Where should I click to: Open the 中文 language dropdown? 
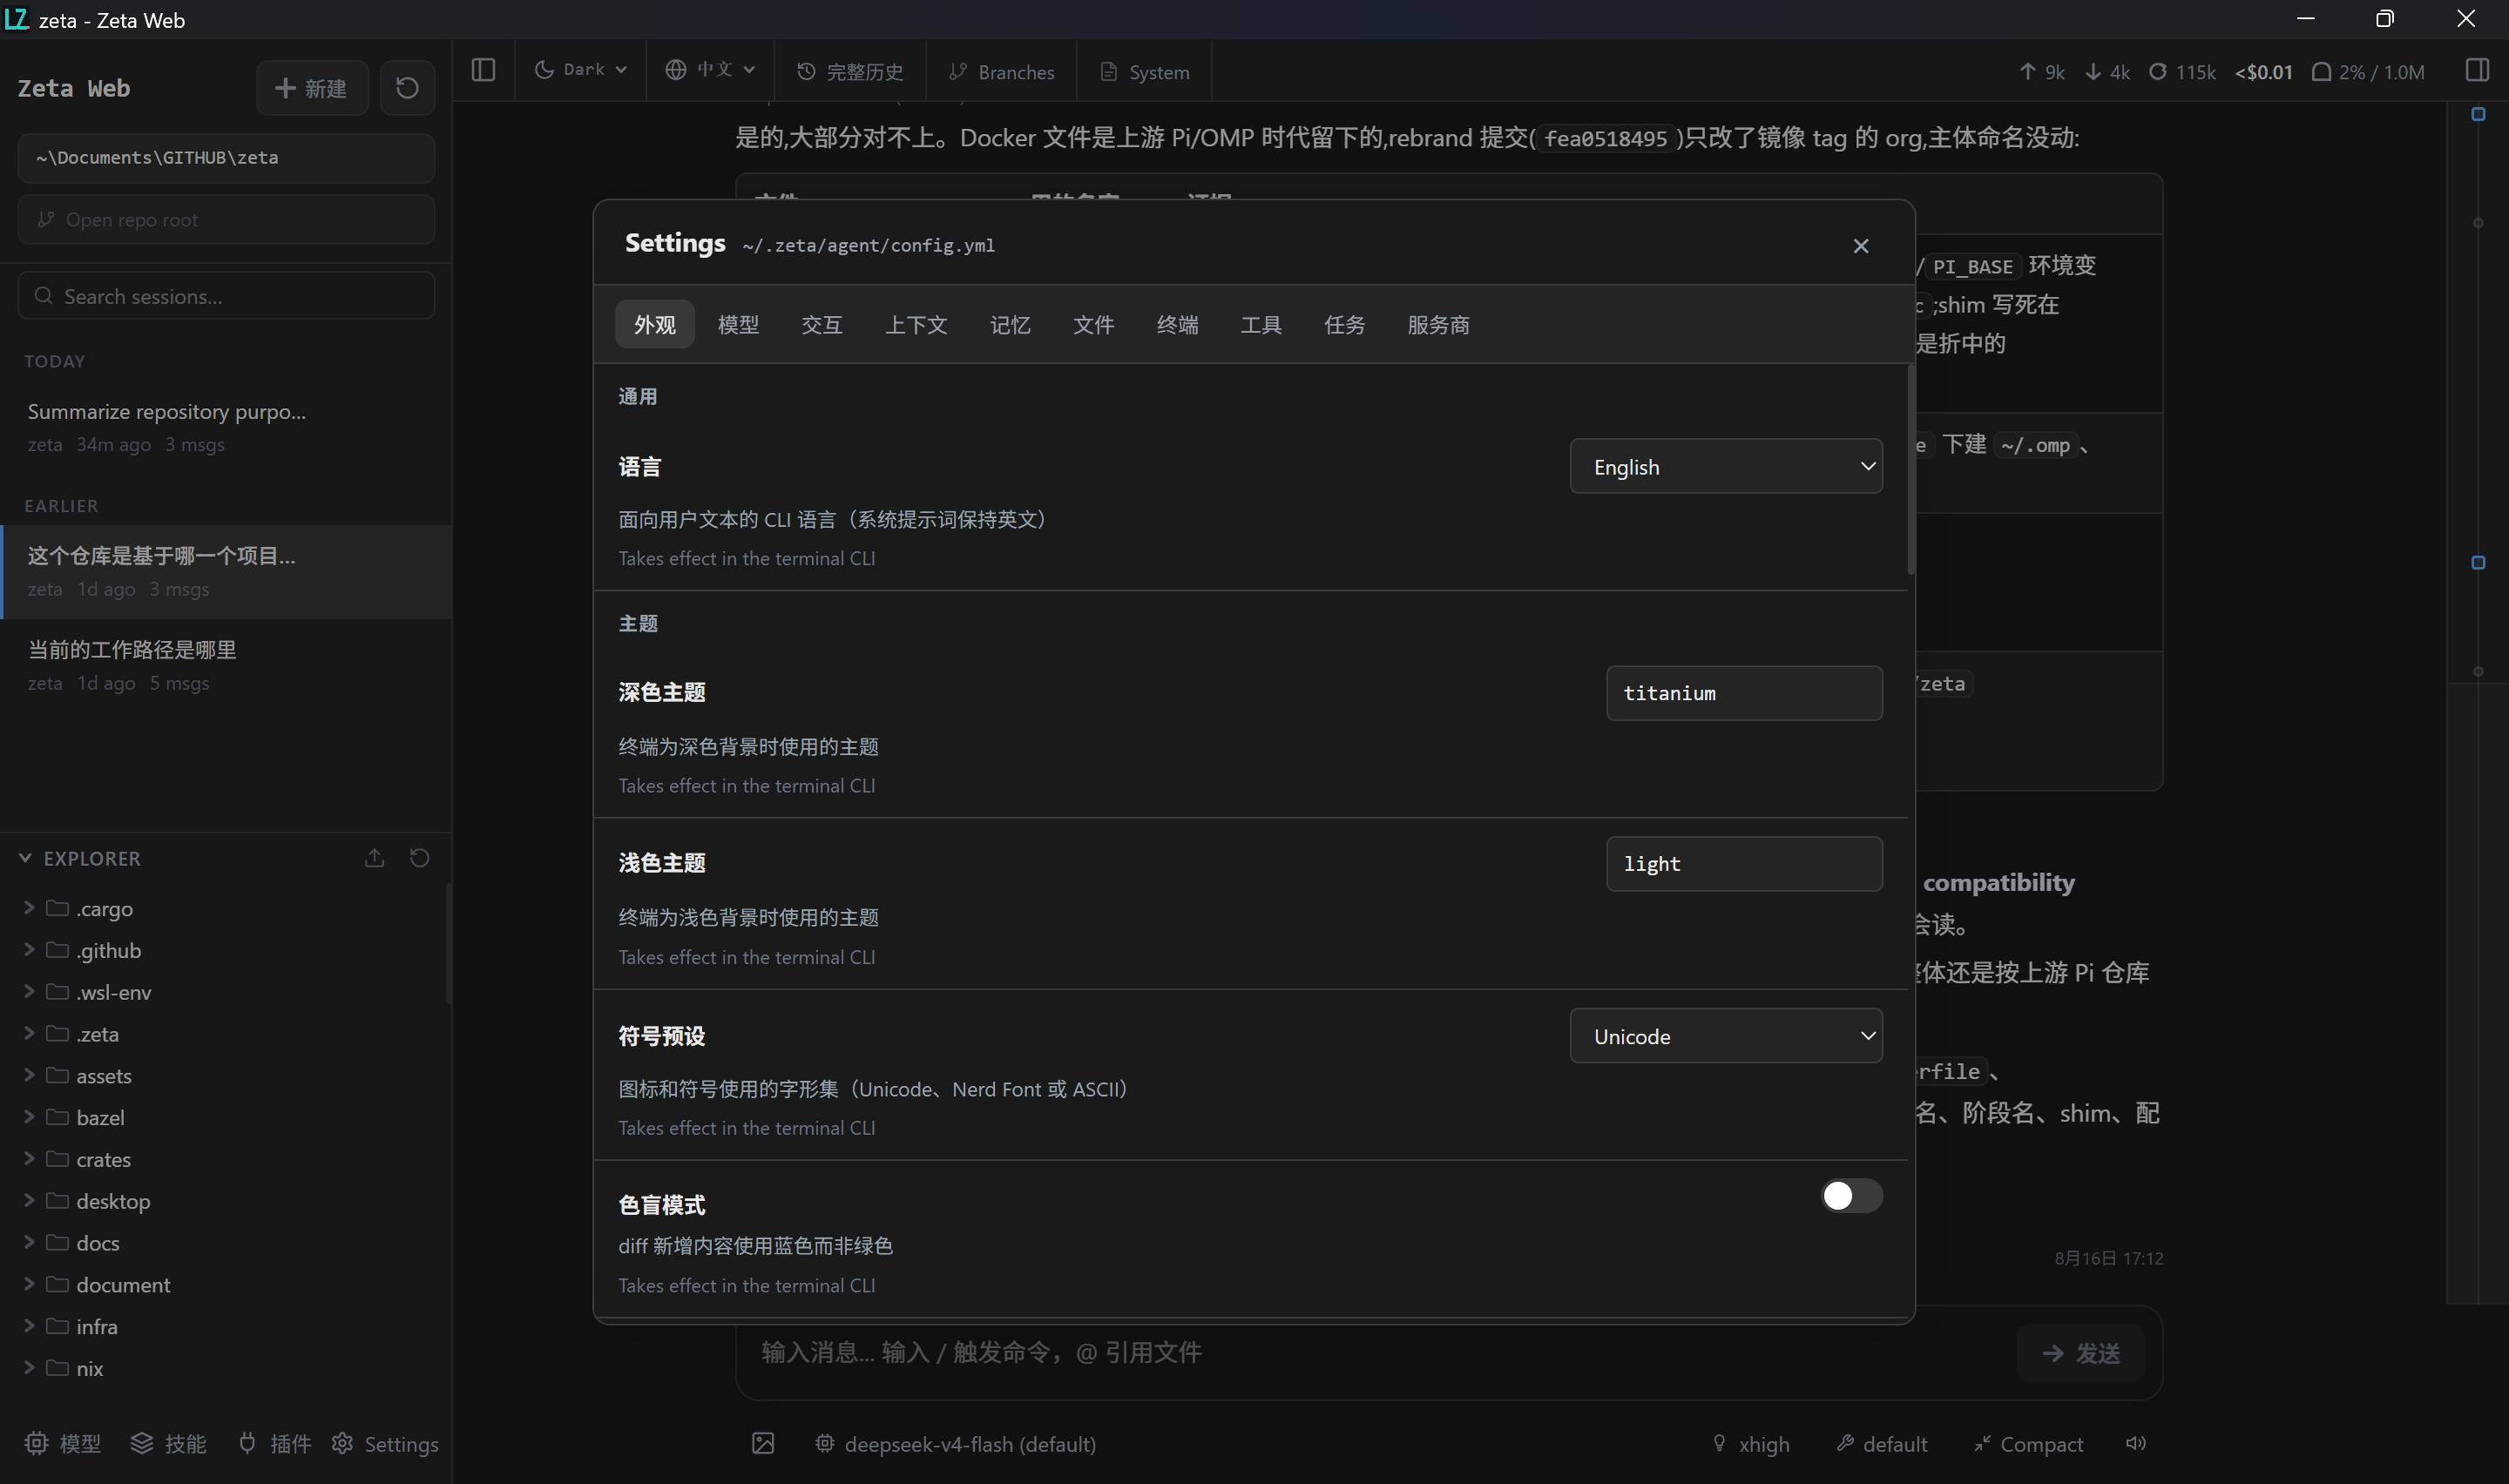click(710, 69)
